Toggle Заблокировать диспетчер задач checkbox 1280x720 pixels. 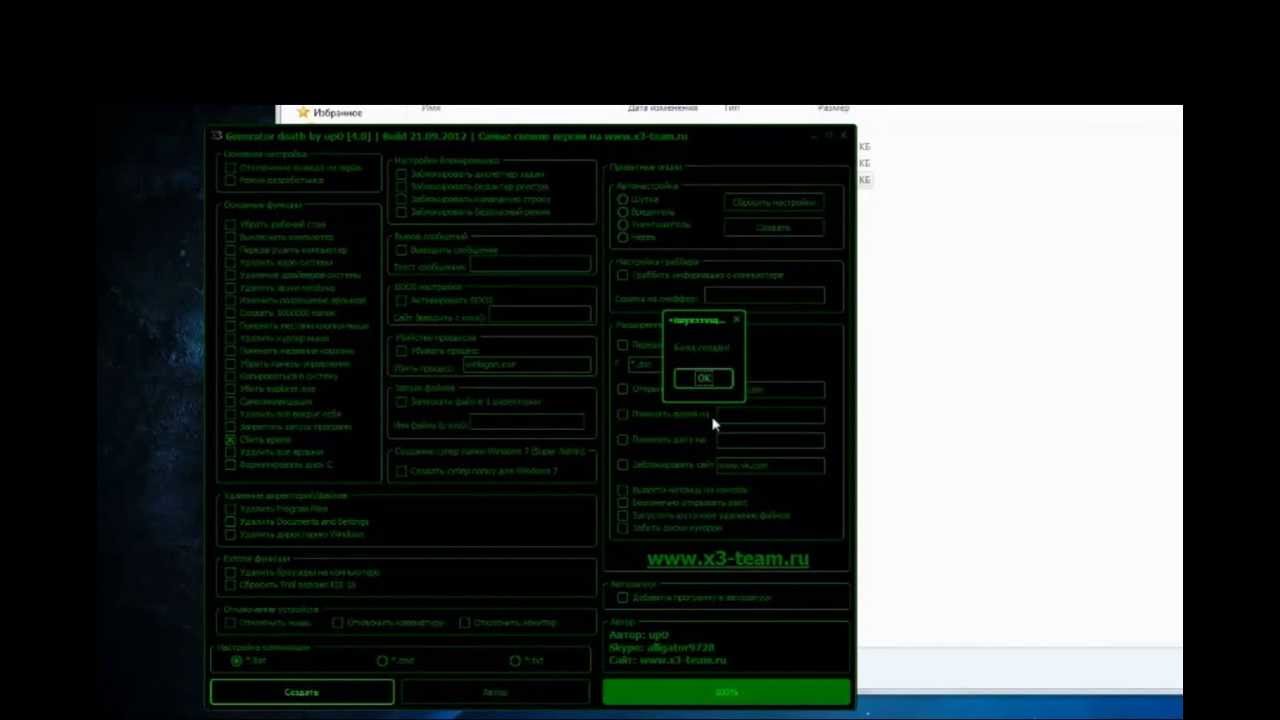tap(402, 174)
